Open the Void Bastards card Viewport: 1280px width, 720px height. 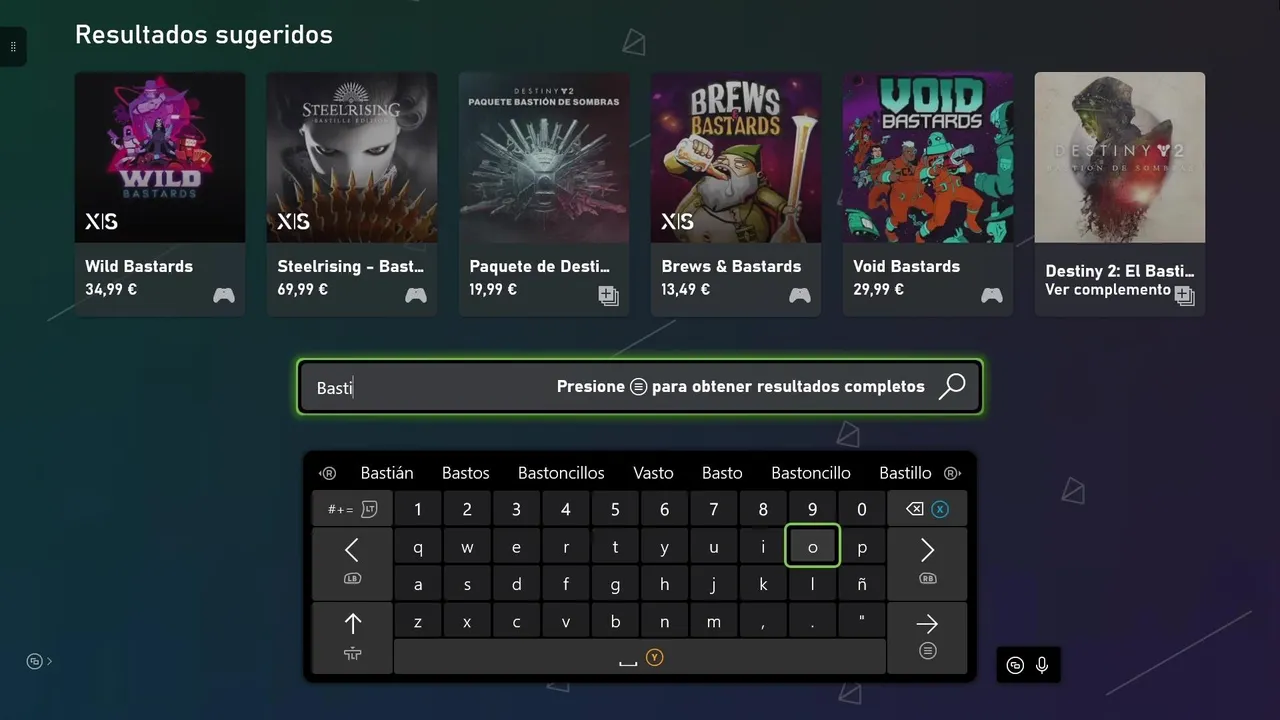tap(928, 194)
